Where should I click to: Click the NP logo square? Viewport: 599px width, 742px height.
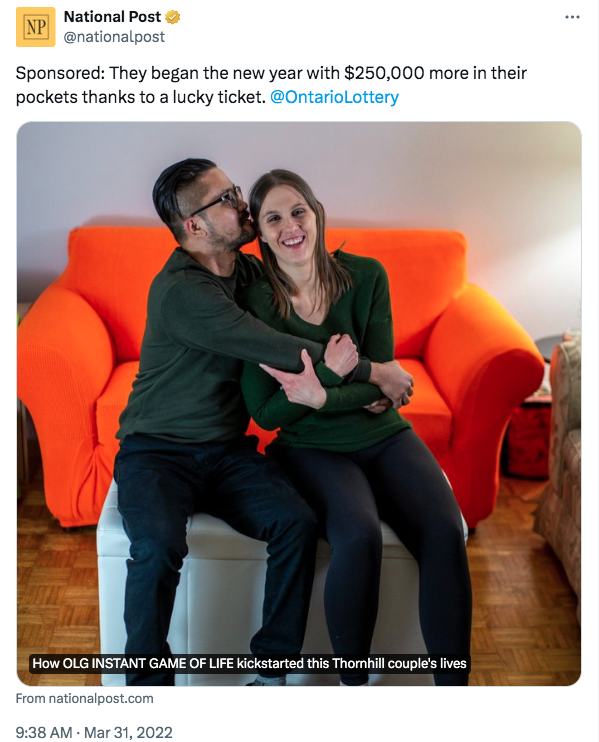click(x=35, y=27)
